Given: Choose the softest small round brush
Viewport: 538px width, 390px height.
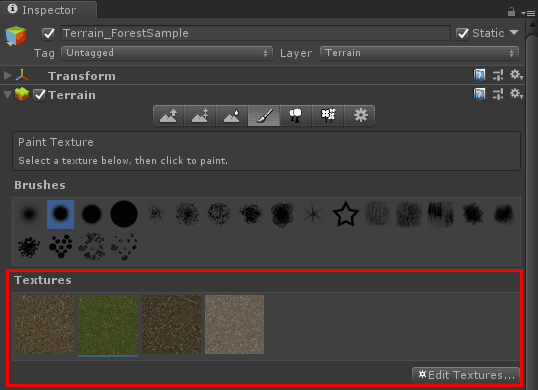Looking at the screenshot, I should click(x=29, y=214).
